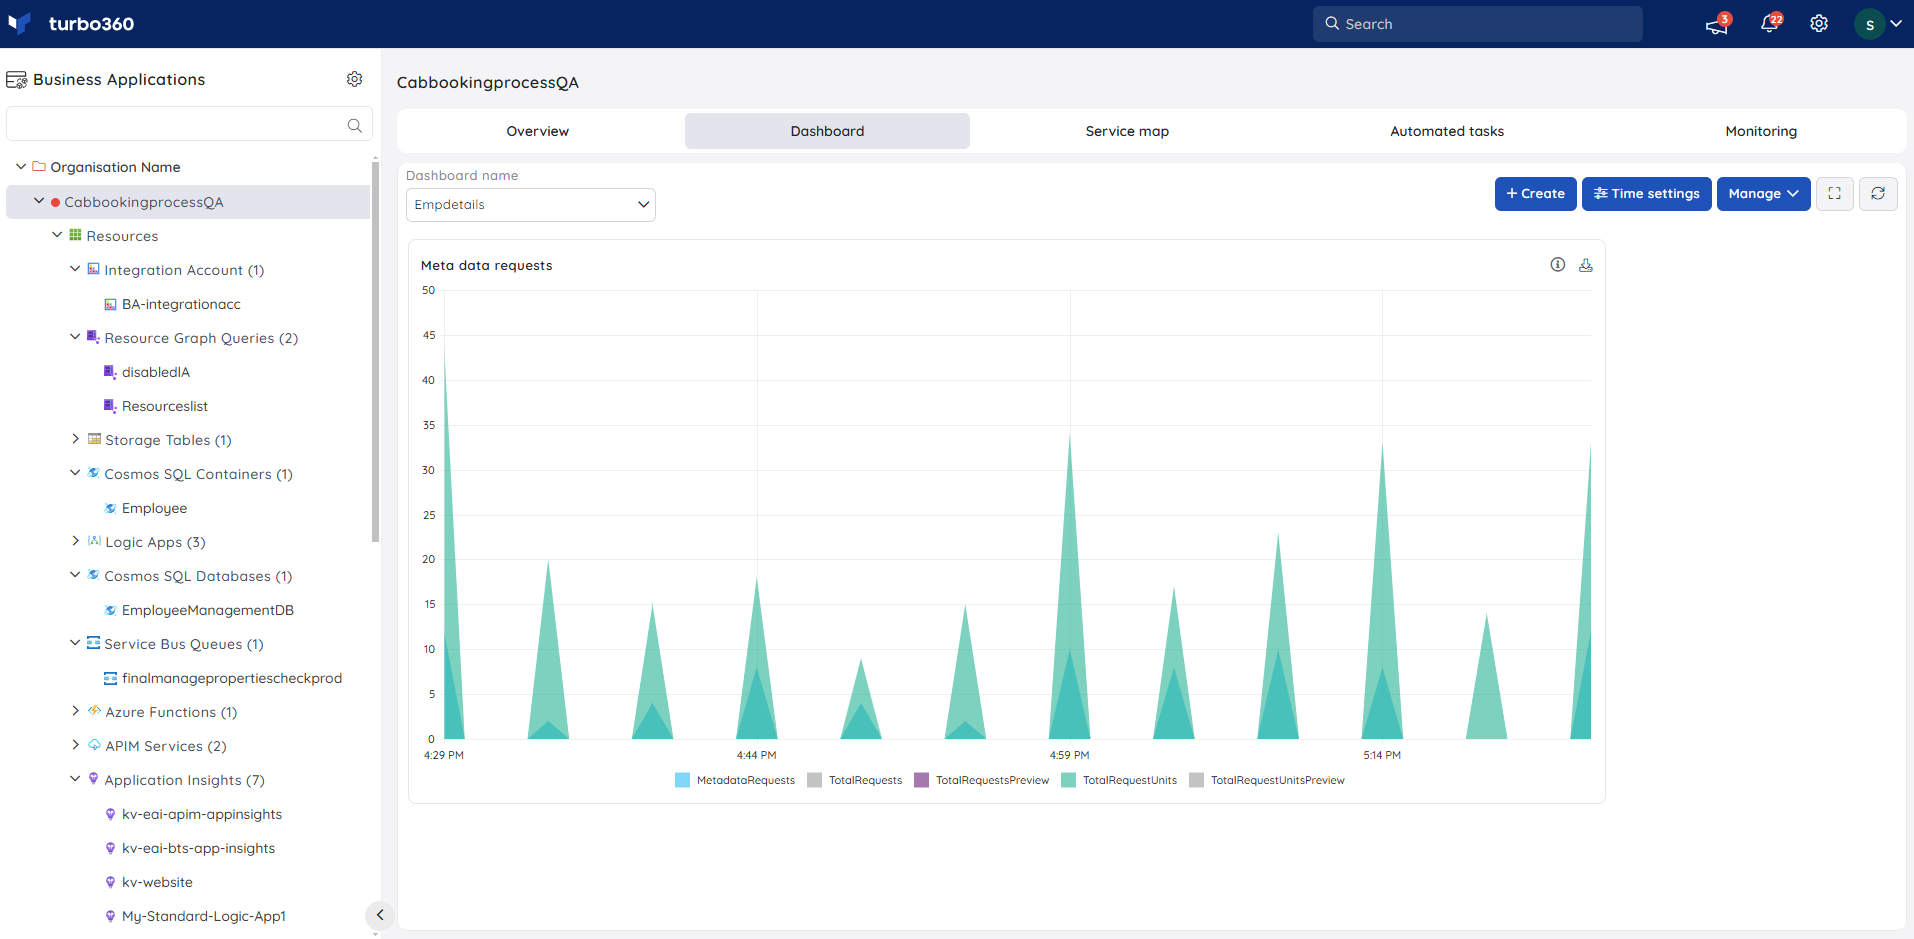Click the finalmanagepropertiescheckprod queue icon
Viewport: 1914px width, 939px height.
(111, 678)
